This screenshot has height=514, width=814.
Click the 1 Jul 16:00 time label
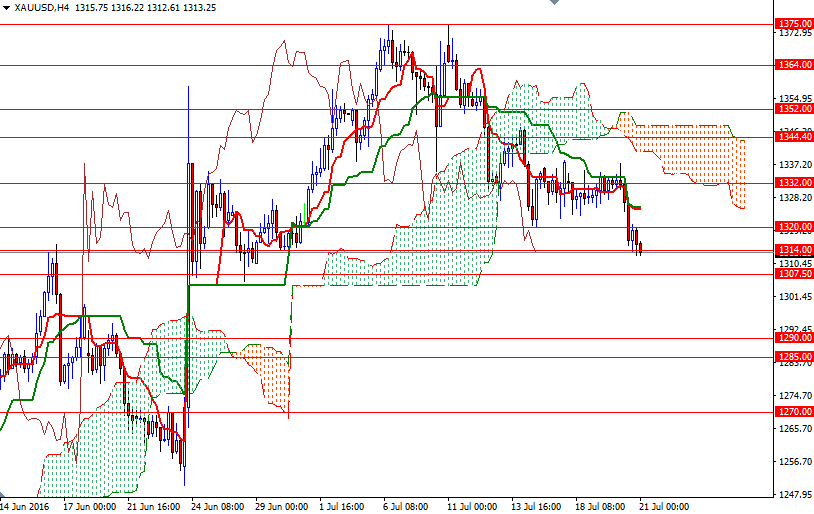point(342,506)
